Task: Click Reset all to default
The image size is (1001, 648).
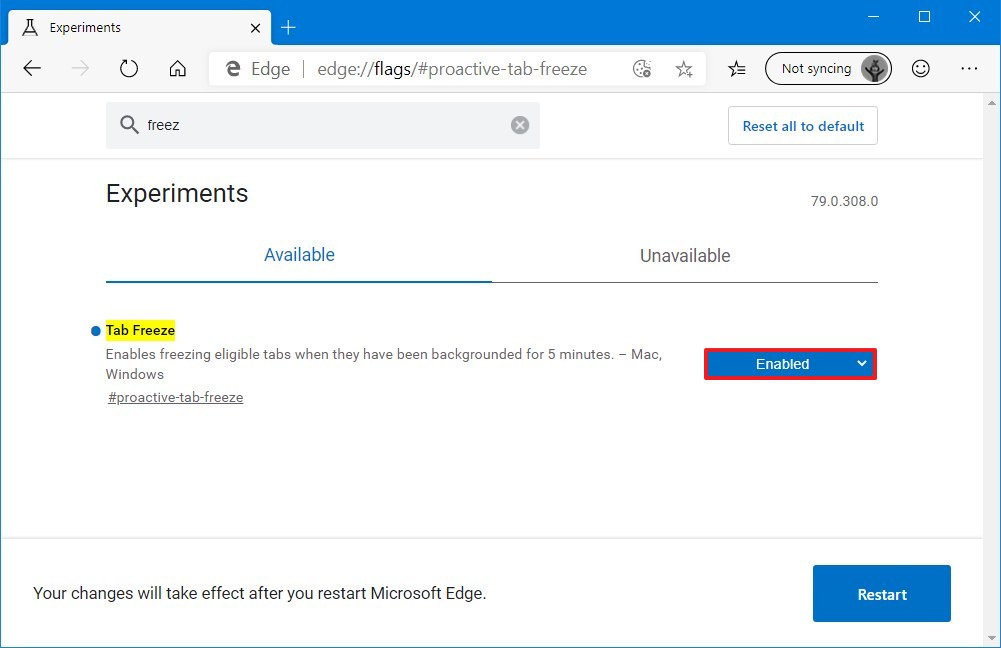Action: point(802,126)
